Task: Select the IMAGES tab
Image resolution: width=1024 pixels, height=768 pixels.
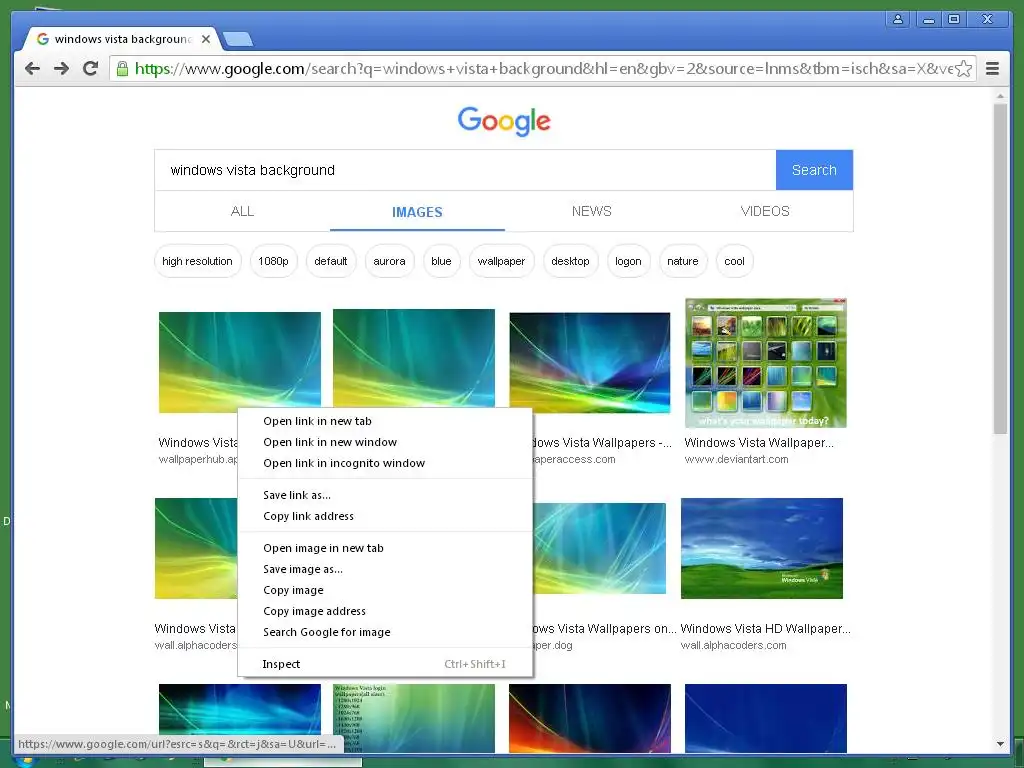Action: tap(417, 212)
